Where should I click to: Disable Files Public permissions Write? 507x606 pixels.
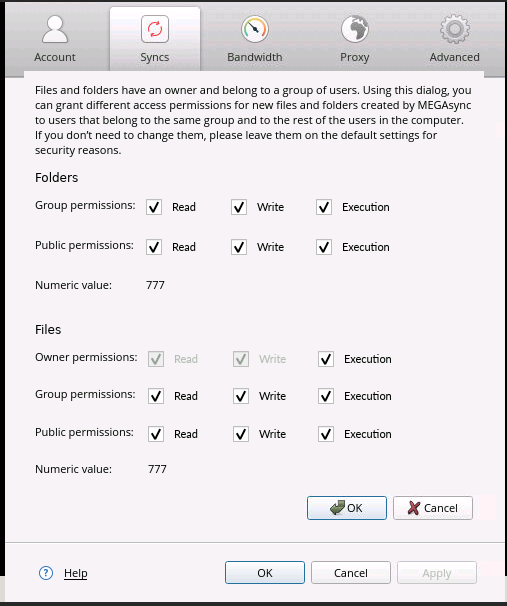pos(241,434)
